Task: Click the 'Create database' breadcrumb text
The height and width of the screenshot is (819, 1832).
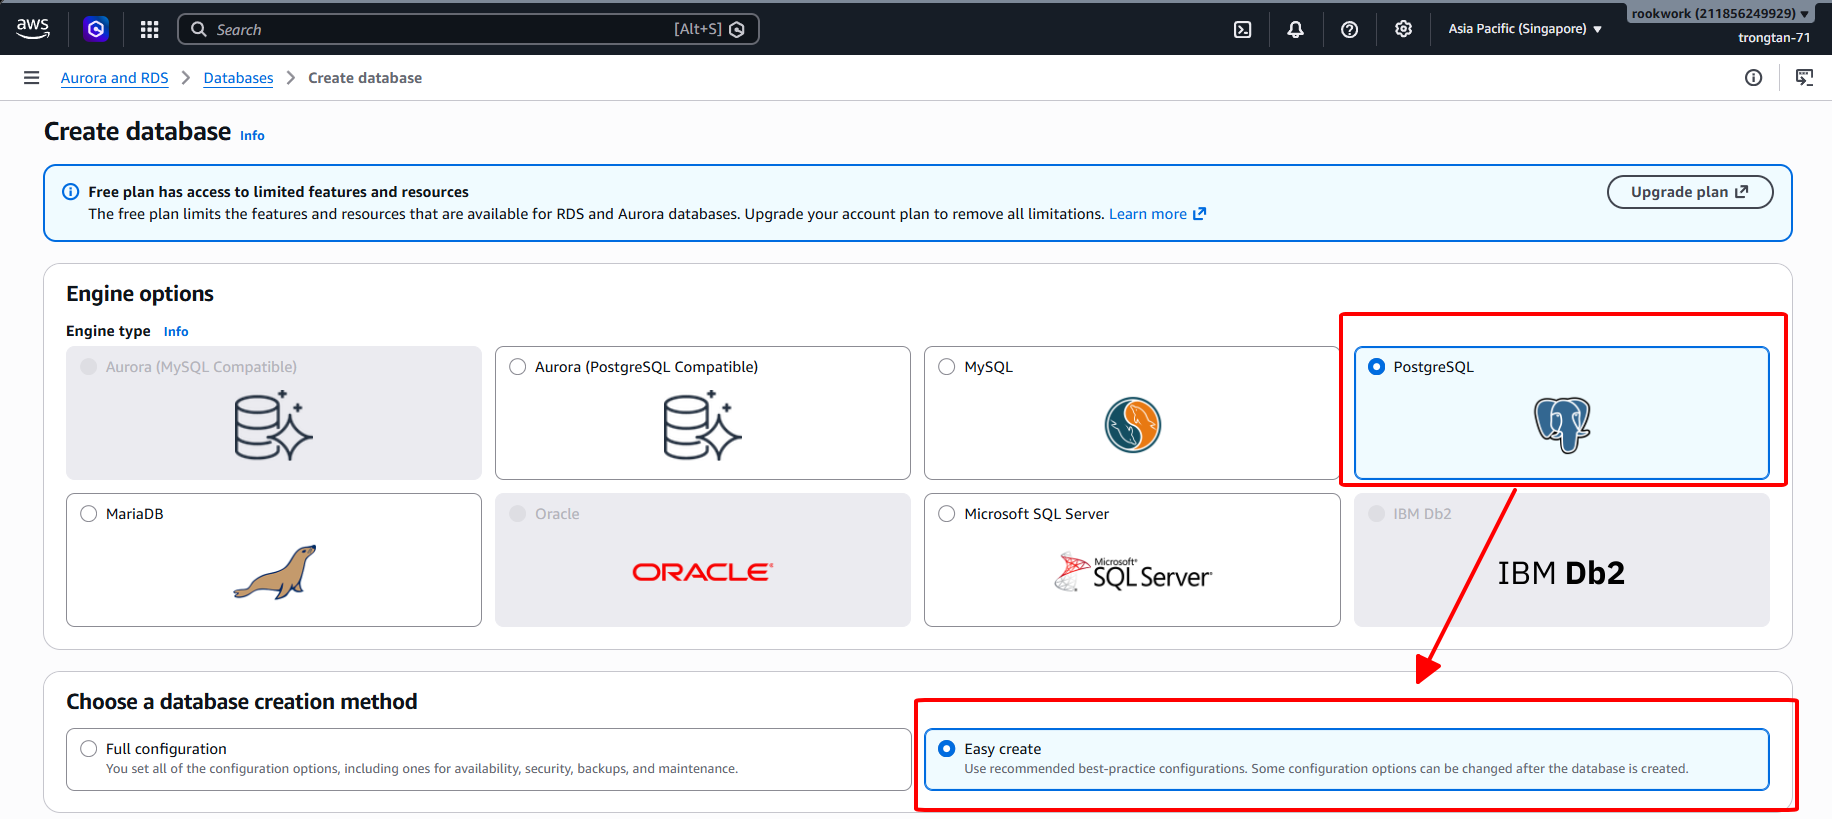Action: (365, 78)
